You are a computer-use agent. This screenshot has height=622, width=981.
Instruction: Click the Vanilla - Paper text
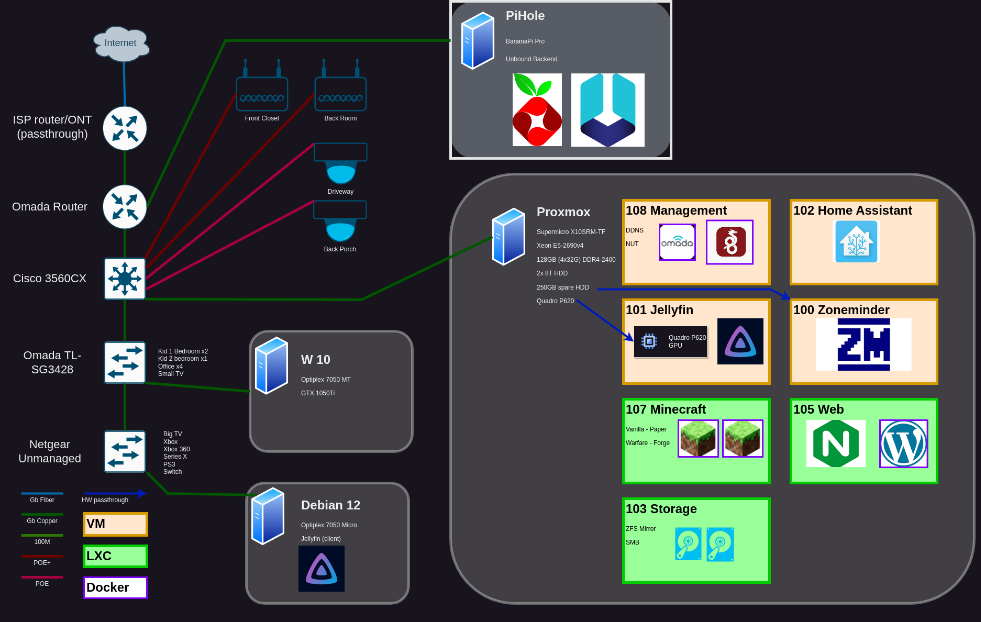646,430
